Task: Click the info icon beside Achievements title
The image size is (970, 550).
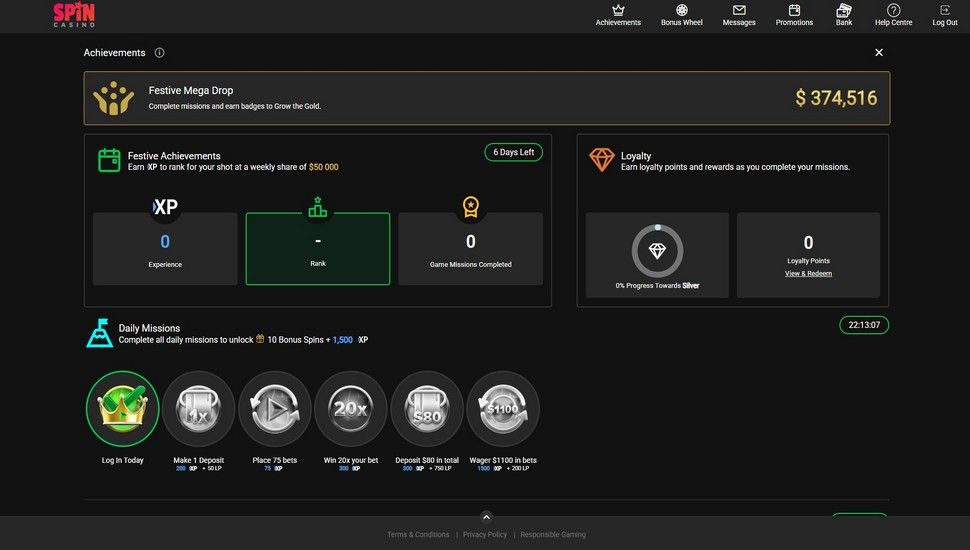Action: 160,53
